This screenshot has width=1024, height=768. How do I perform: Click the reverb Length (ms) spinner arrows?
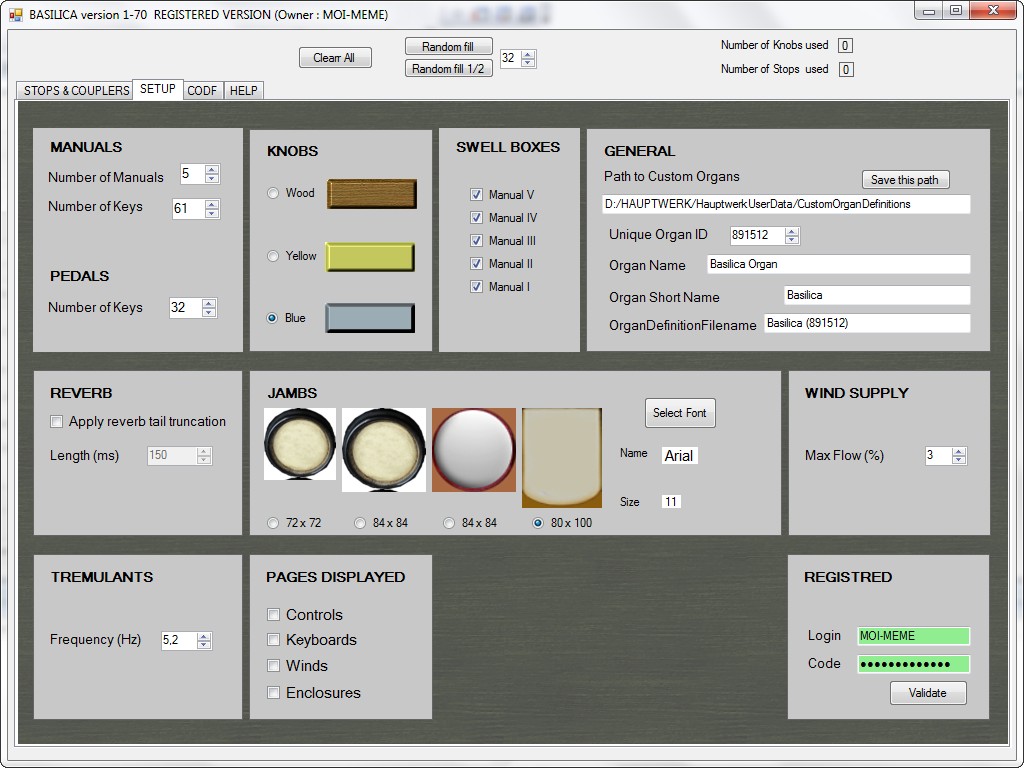pos(204,456)
